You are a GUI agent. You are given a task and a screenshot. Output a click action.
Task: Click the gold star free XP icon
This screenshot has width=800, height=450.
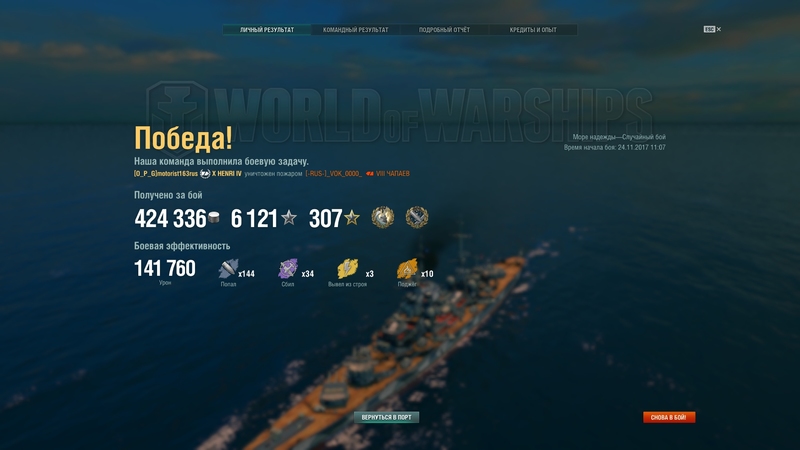tap(352, 218)
